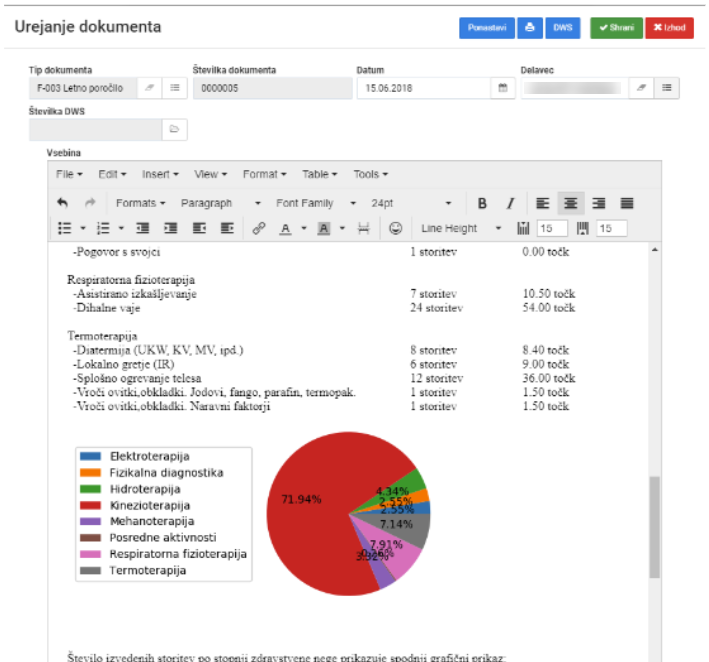Click the redo arrow icon
Viewport: 709px width, 662px height.
(x=90, y=203)
